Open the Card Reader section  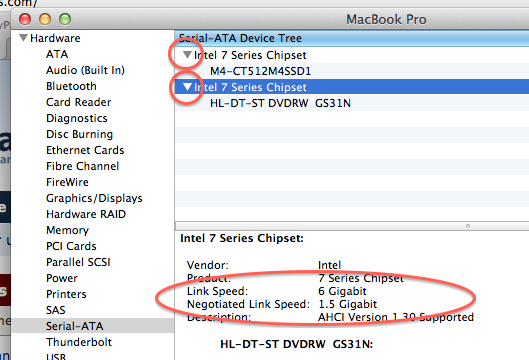pos(79,102)
